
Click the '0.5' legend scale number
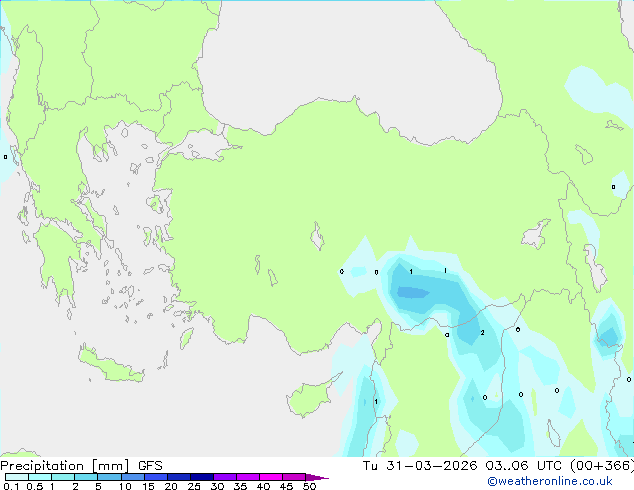pos(34,486)
